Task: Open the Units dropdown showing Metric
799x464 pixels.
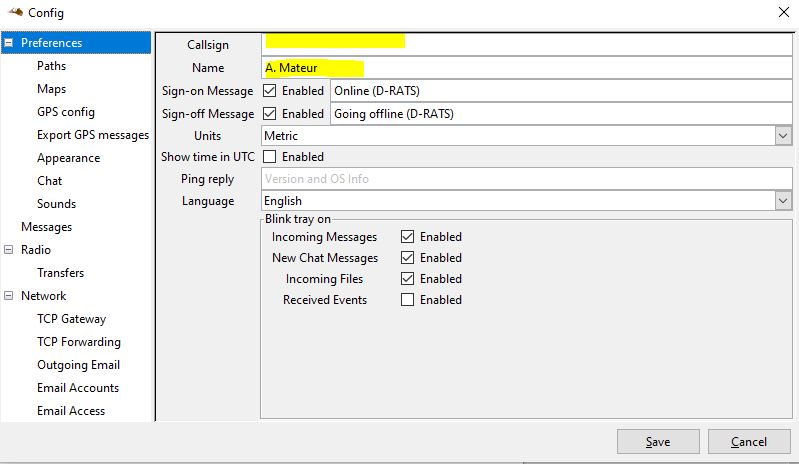Action: 783,136
